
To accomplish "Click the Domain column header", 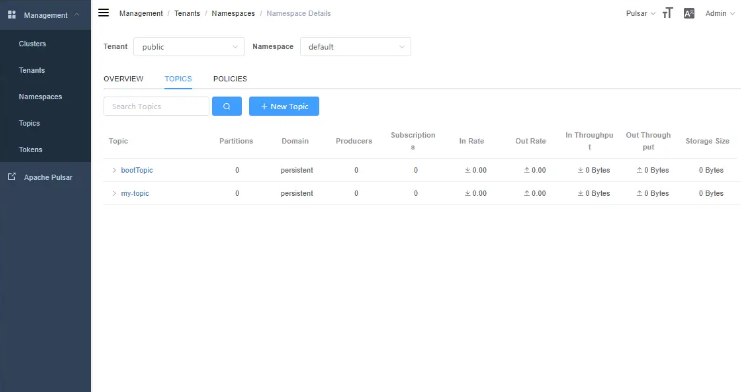I will pos(295,141).
